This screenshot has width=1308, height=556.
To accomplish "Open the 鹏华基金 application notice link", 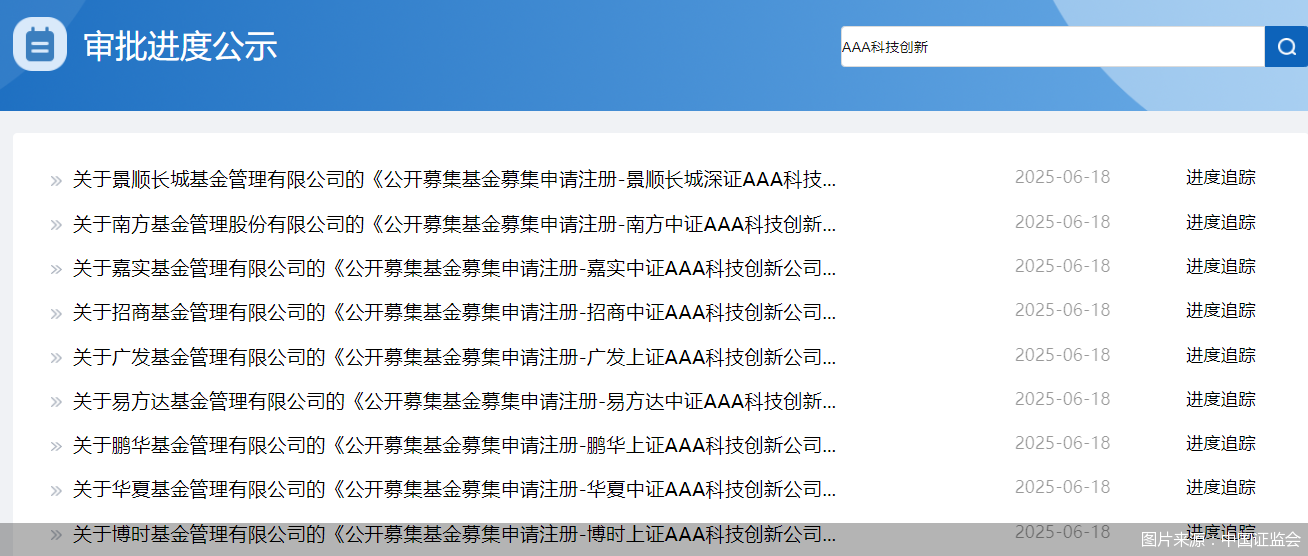I will point(454,445).
